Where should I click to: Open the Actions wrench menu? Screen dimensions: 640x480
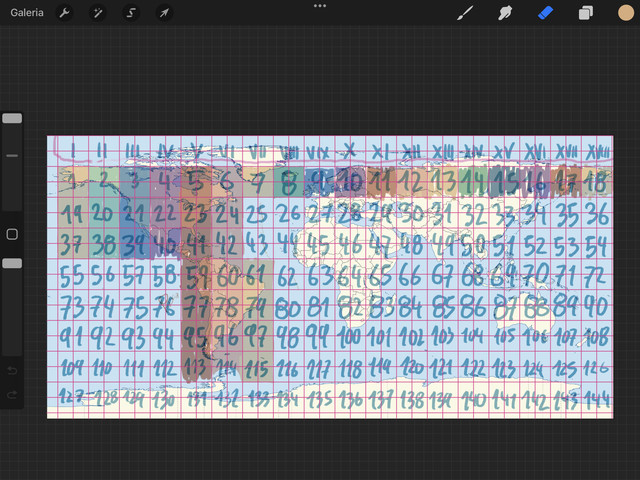pyautogui.click(x=64, y=13)
